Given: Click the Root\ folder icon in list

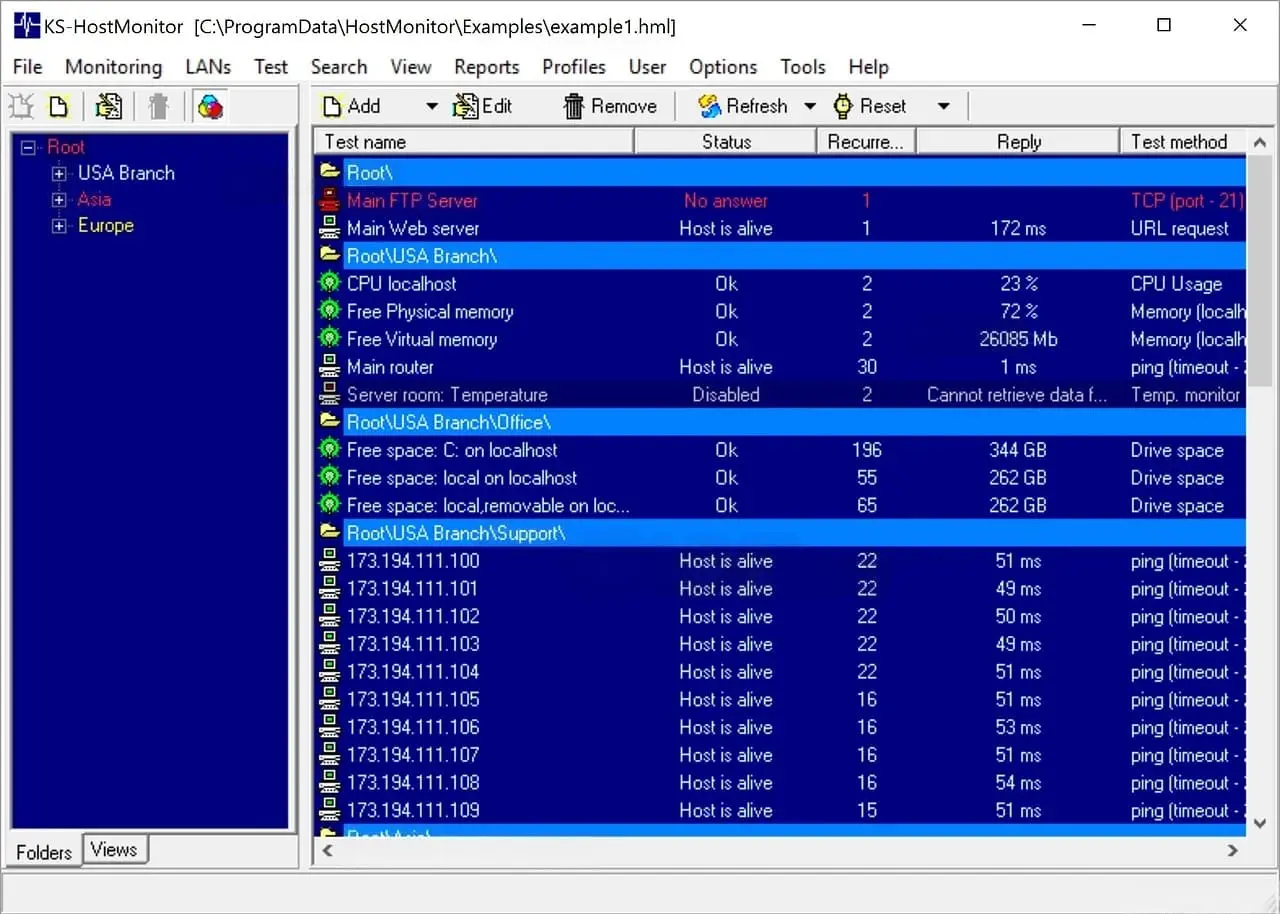Looking at the screenshot, I should 329,172.
